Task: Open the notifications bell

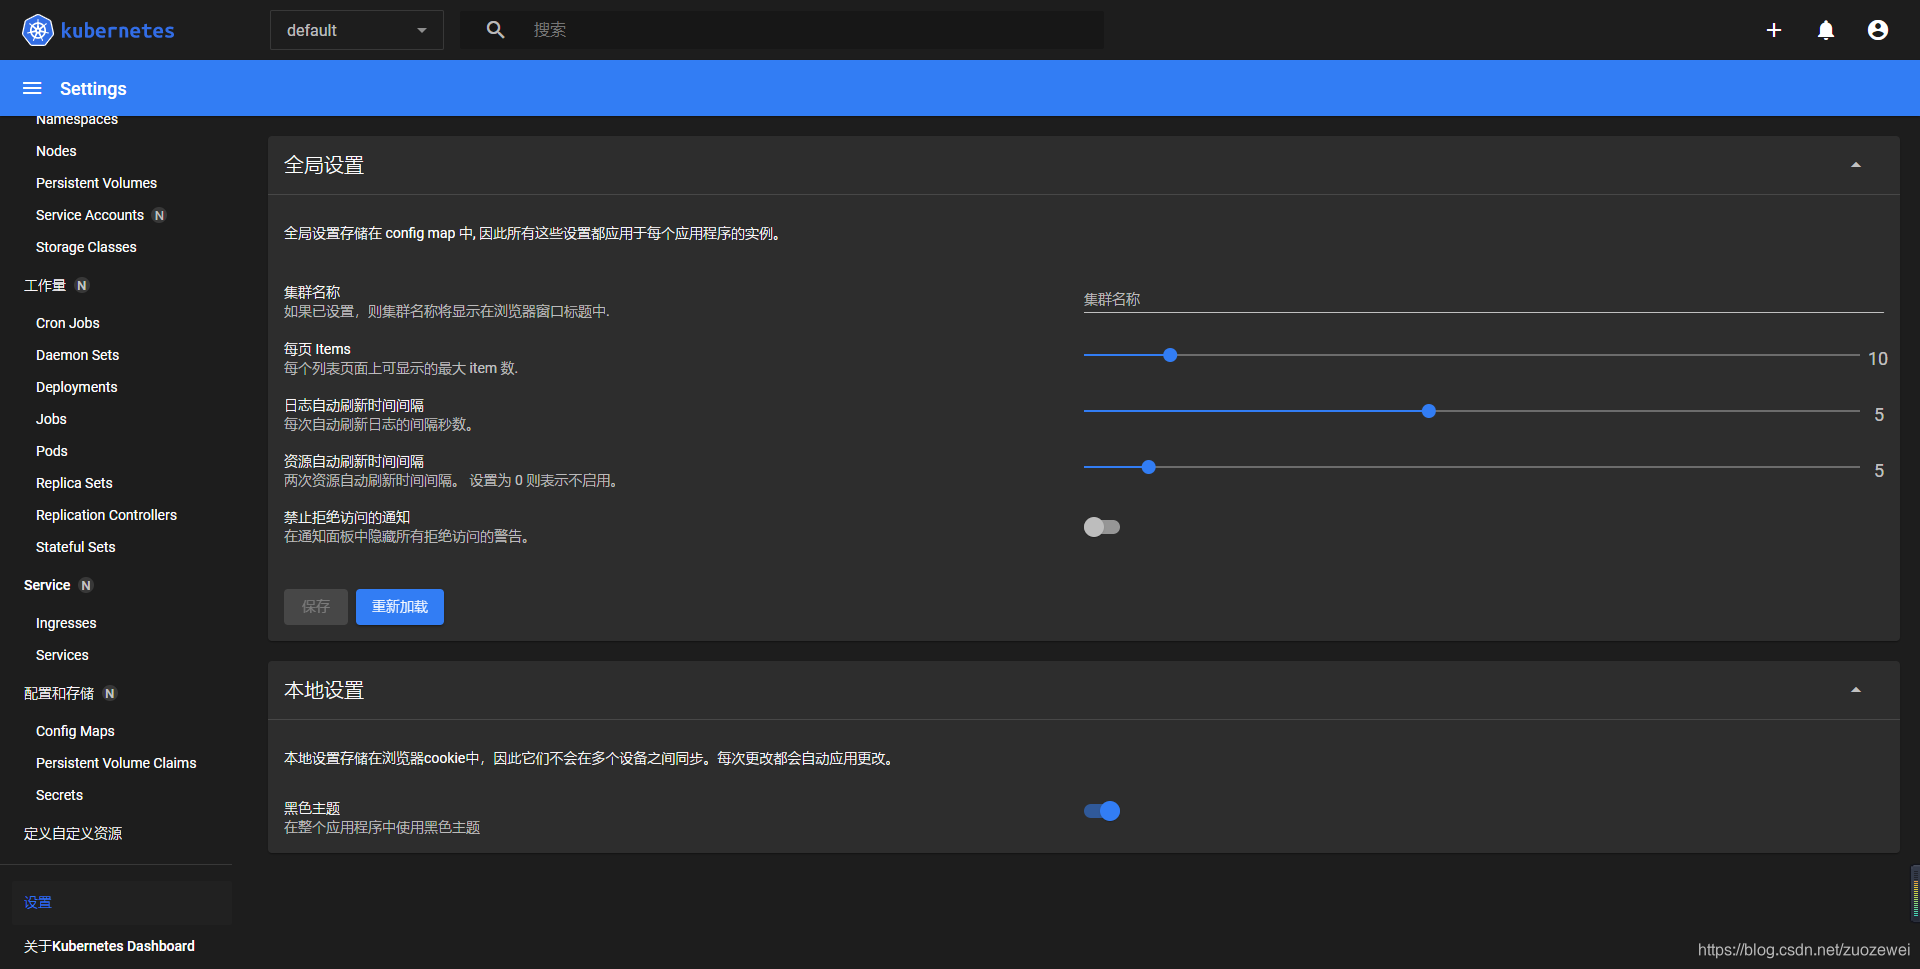Action: [1826, 30]
